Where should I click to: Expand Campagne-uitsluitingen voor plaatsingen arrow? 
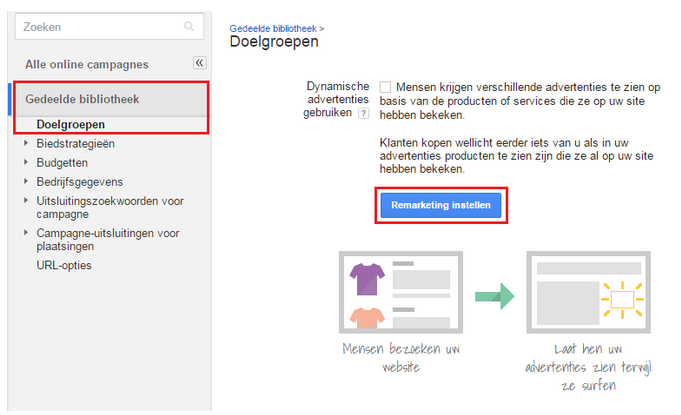pos(26,232)
